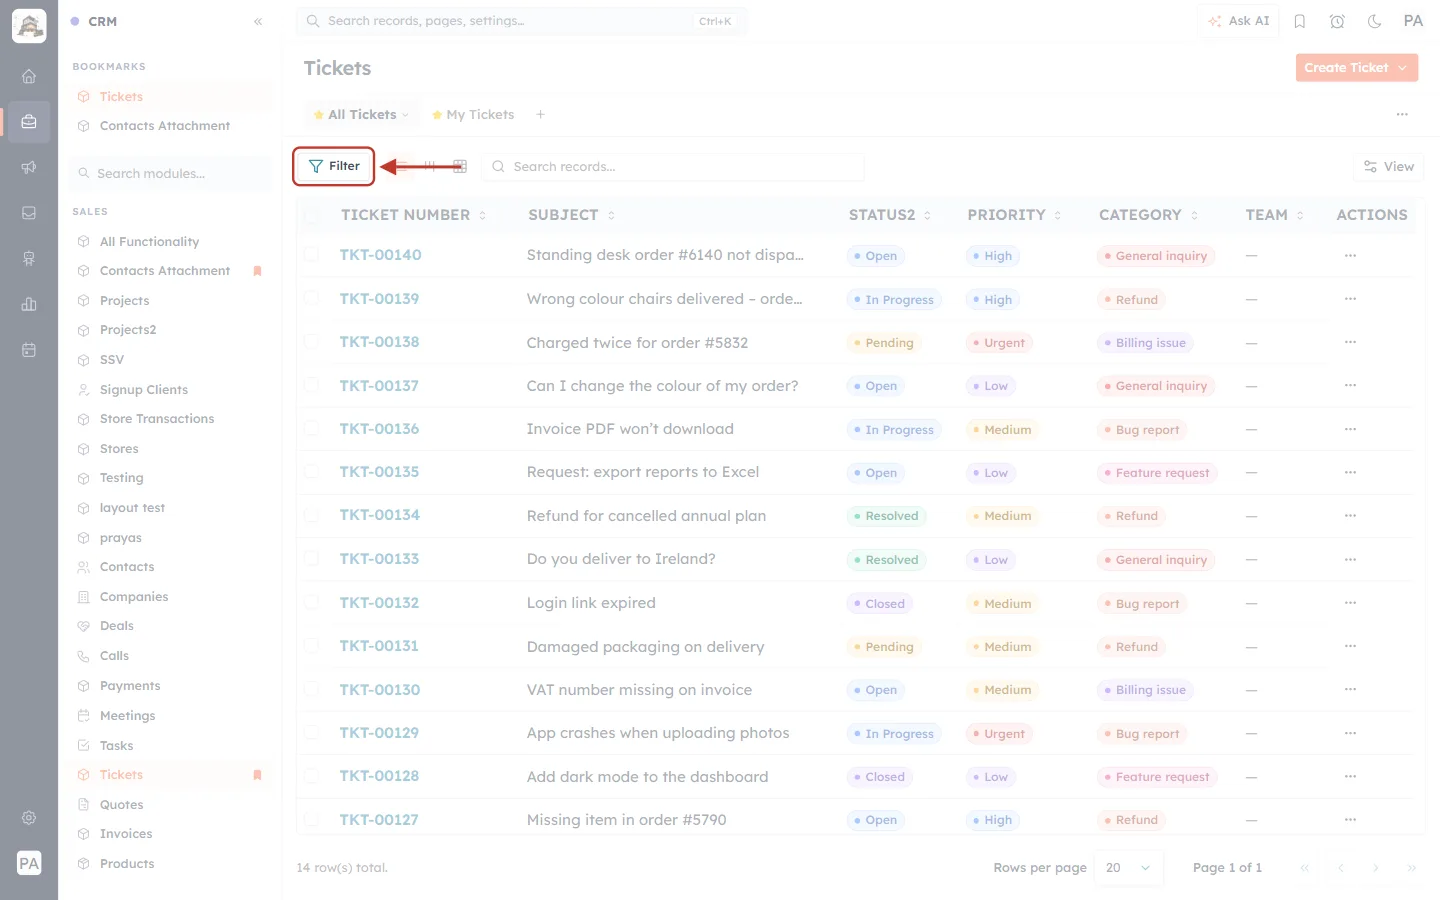Open the View options button
This screenshot has width=1440, height=900.
tap(1389, 167)
